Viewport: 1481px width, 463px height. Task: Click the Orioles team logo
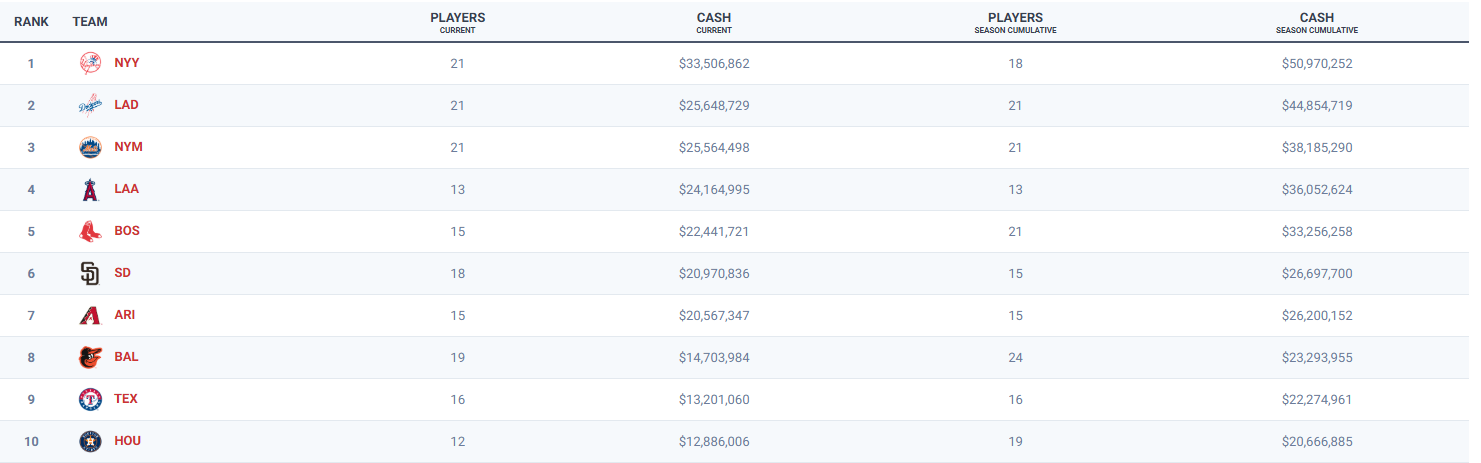[x=90, y=357]
